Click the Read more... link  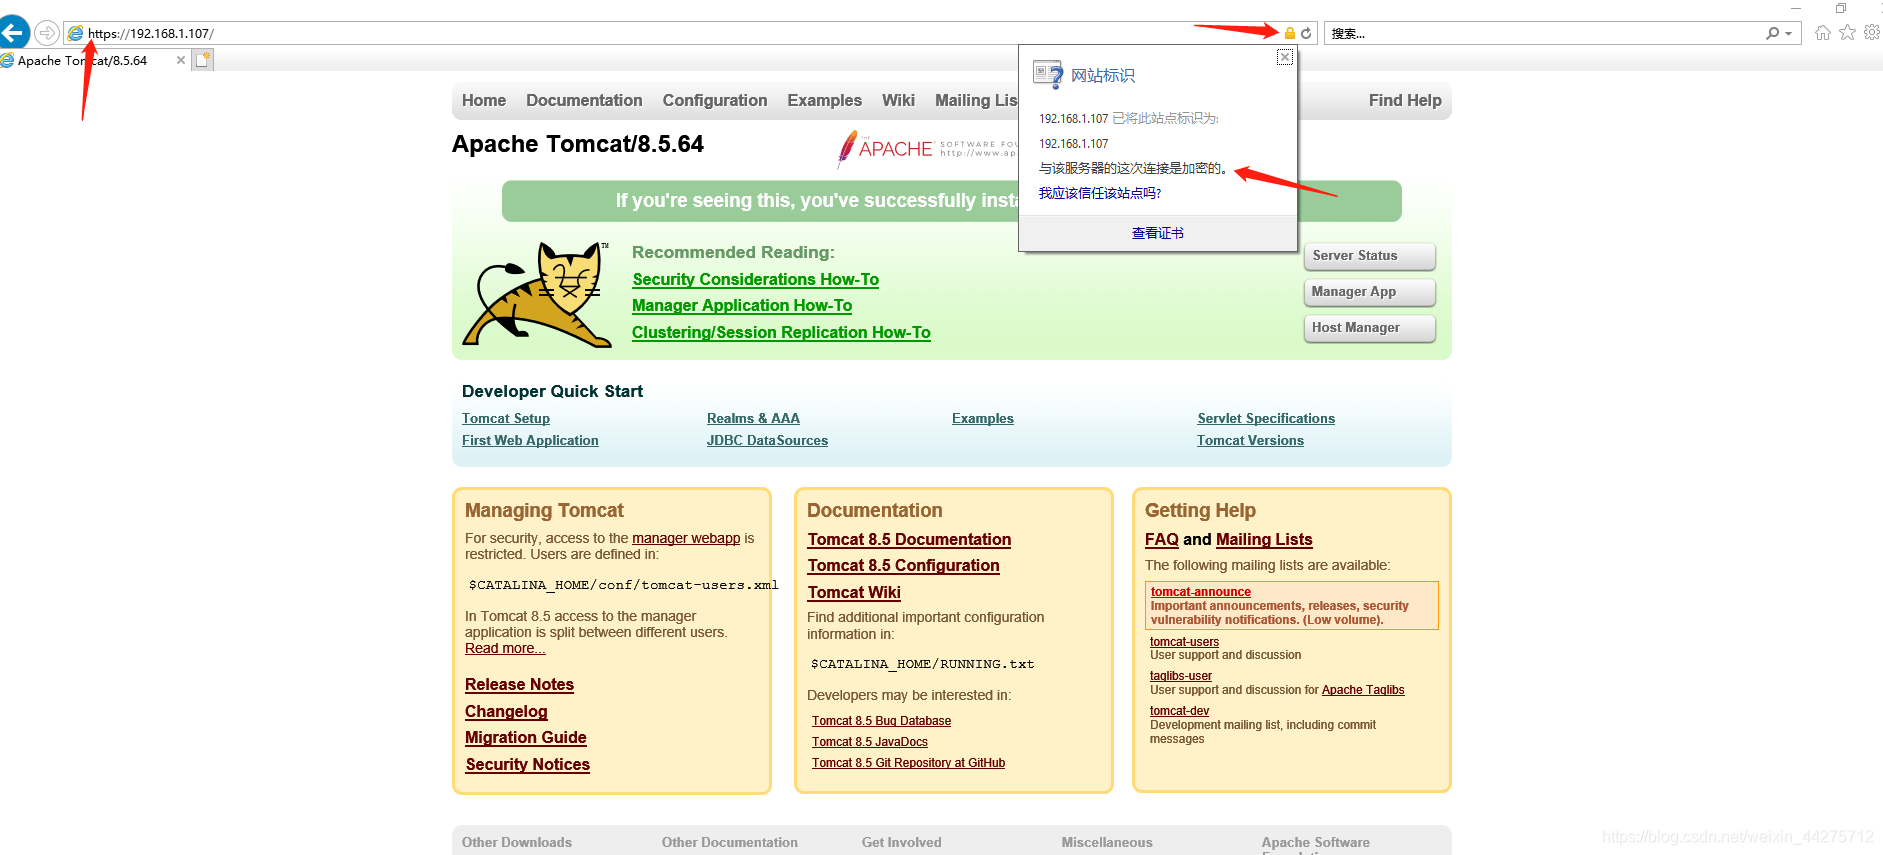coord(505,648)
